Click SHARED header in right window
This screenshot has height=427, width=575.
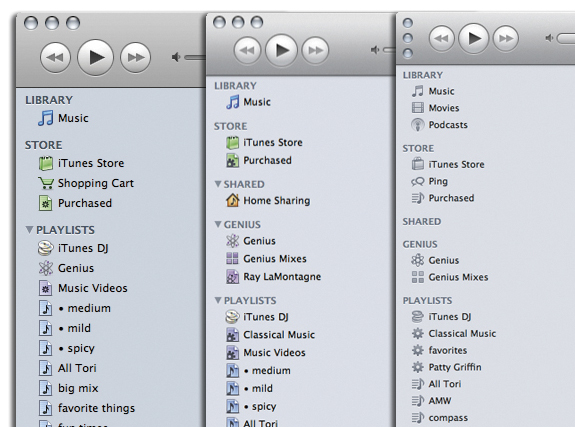pyautogui.click(x=422, y=222)
